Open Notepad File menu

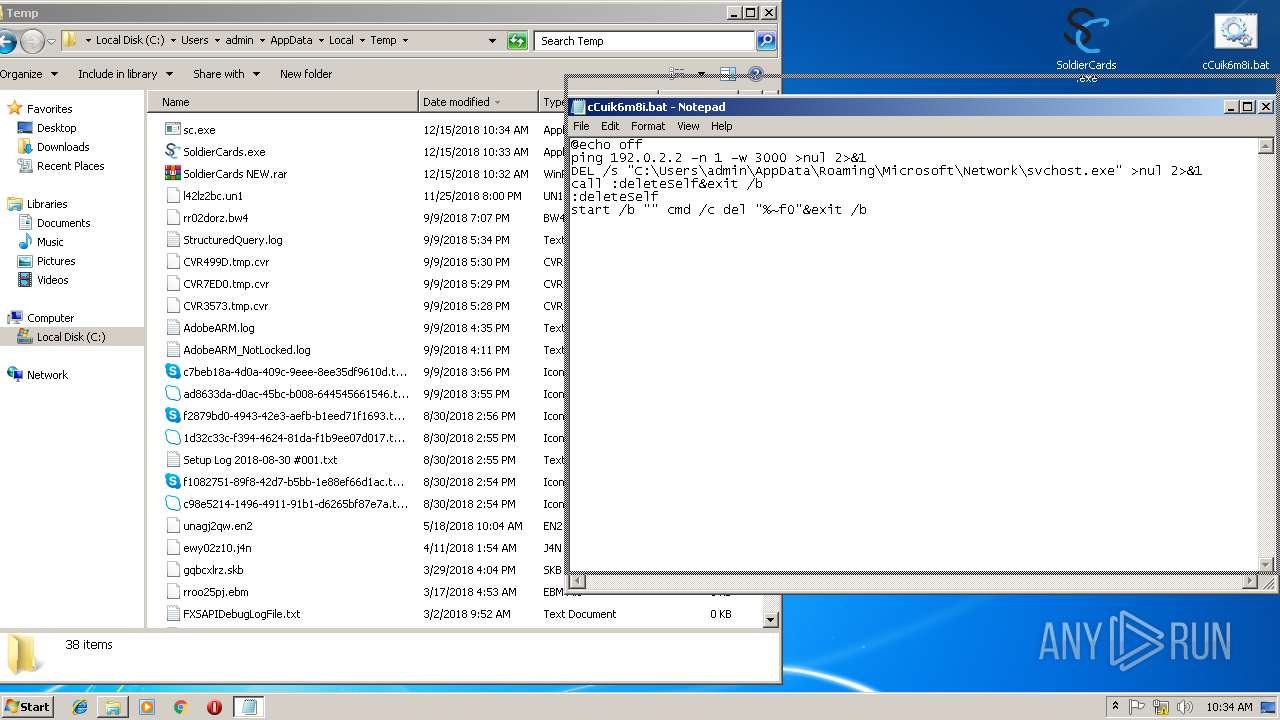[x=581, y=126]
